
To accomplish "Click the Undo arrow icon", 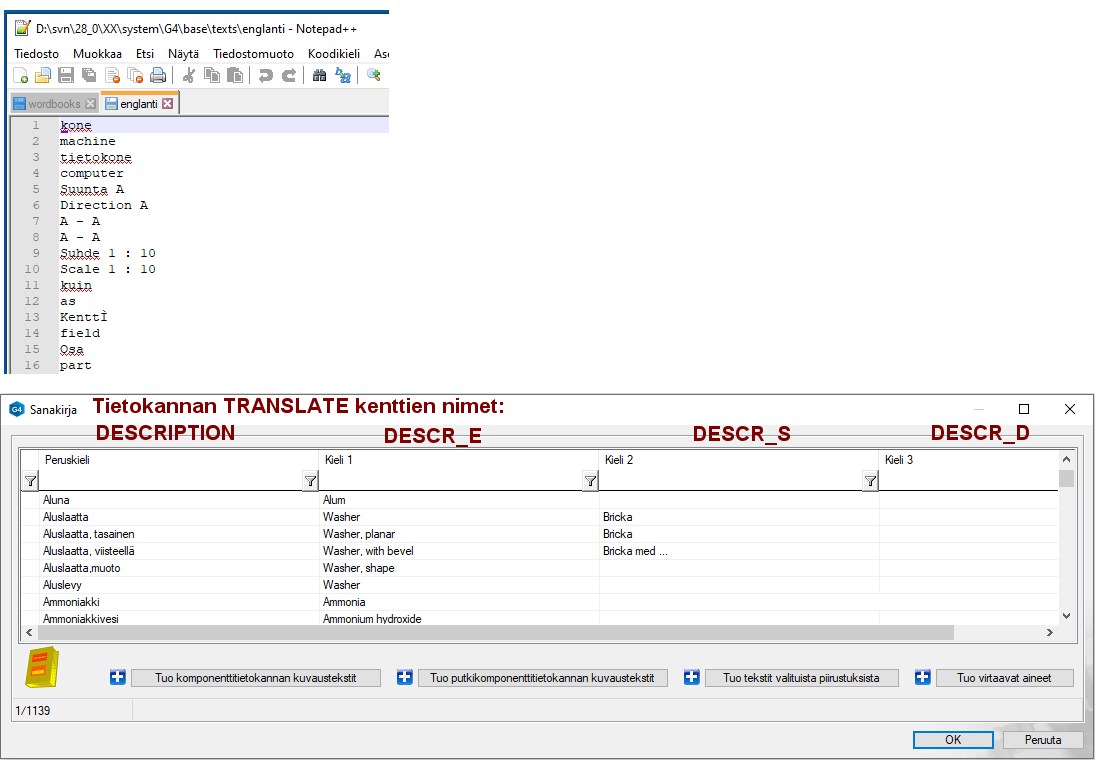I will click(265, 75).
